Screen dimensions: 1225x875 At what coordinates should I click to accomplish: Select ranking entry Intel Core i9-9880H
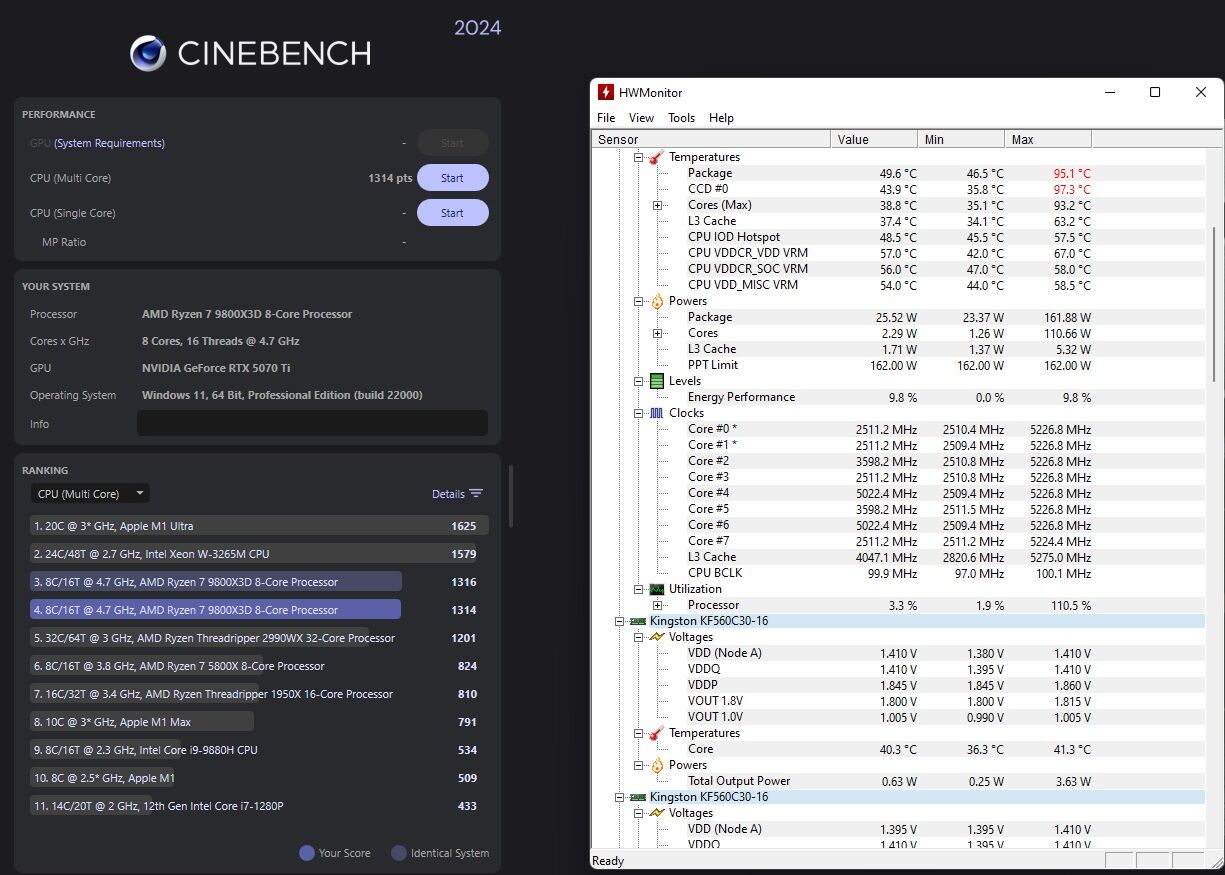(x=259, y=750)
